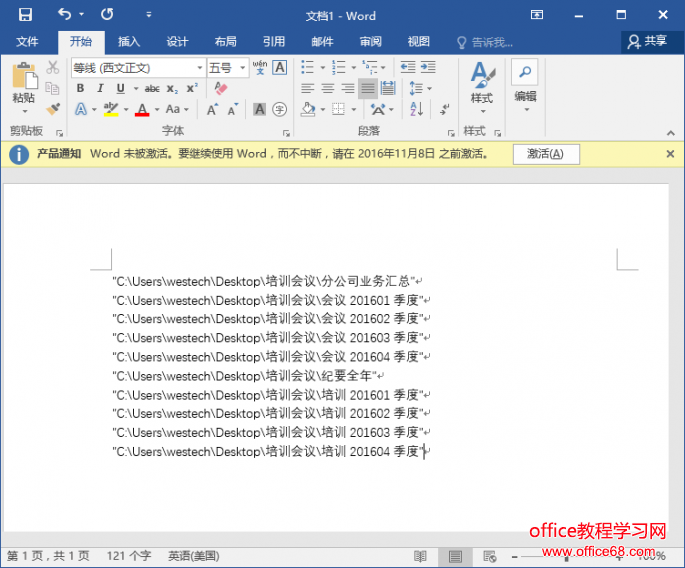Toggle Bold formatting
Screen dimensions: 685x568
pos(80,88)
